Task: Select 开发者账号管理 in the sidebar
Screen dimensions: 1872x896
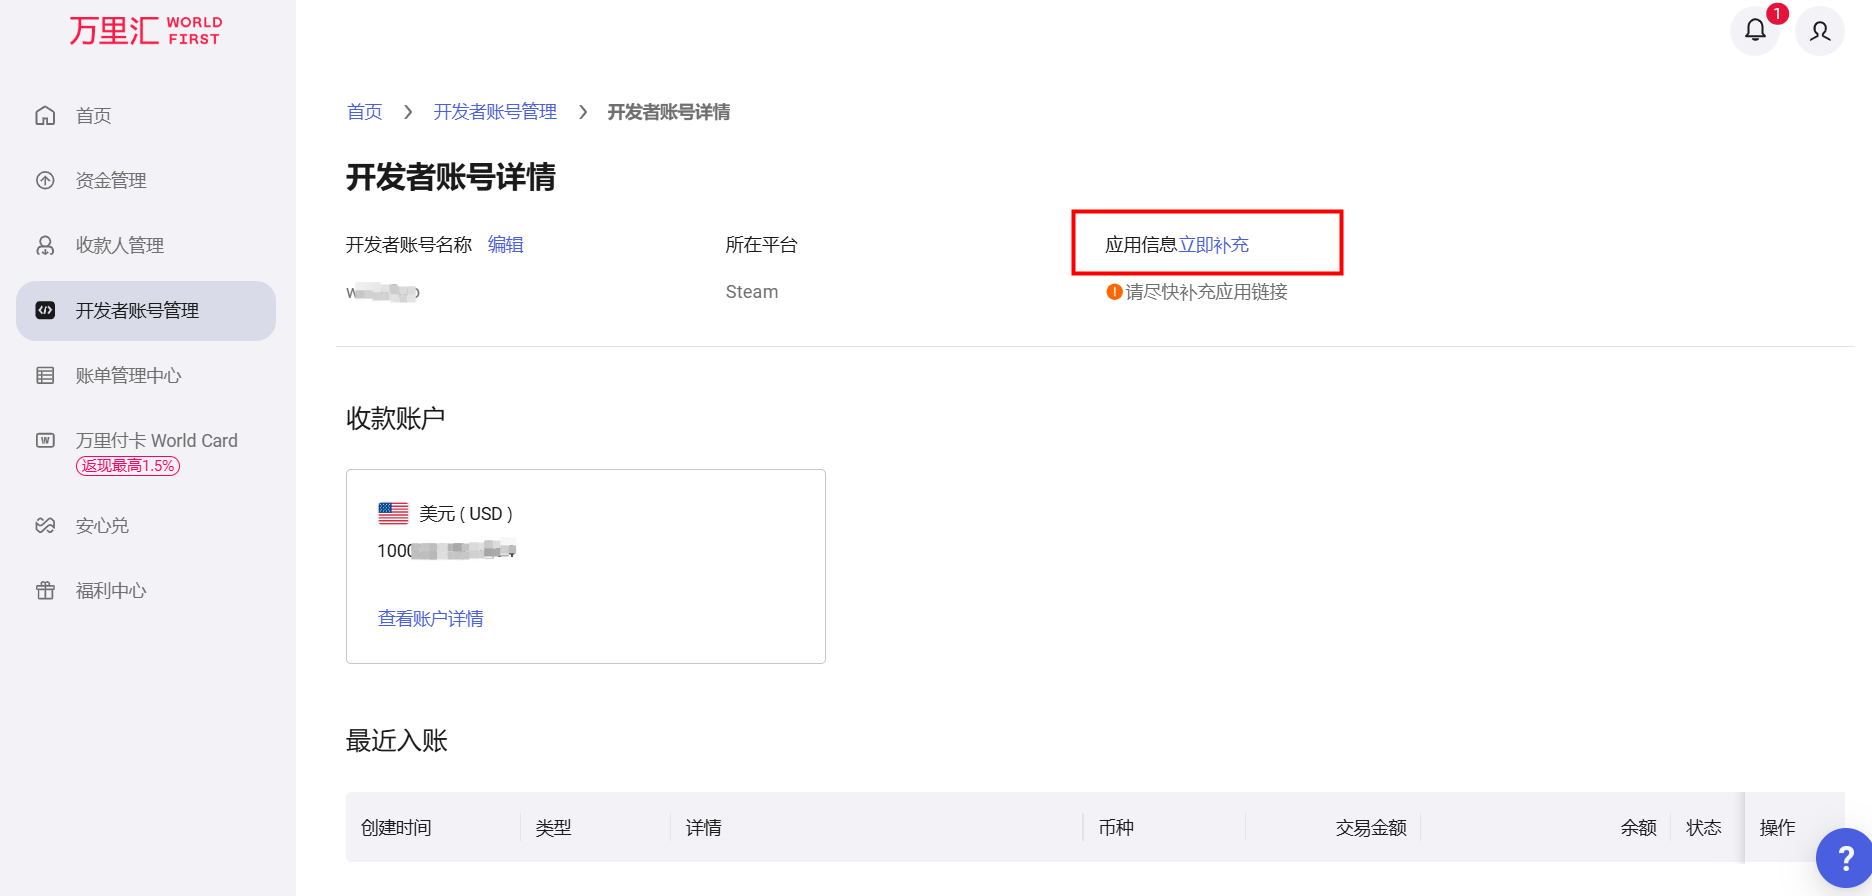Action: [x=137, y=311]
